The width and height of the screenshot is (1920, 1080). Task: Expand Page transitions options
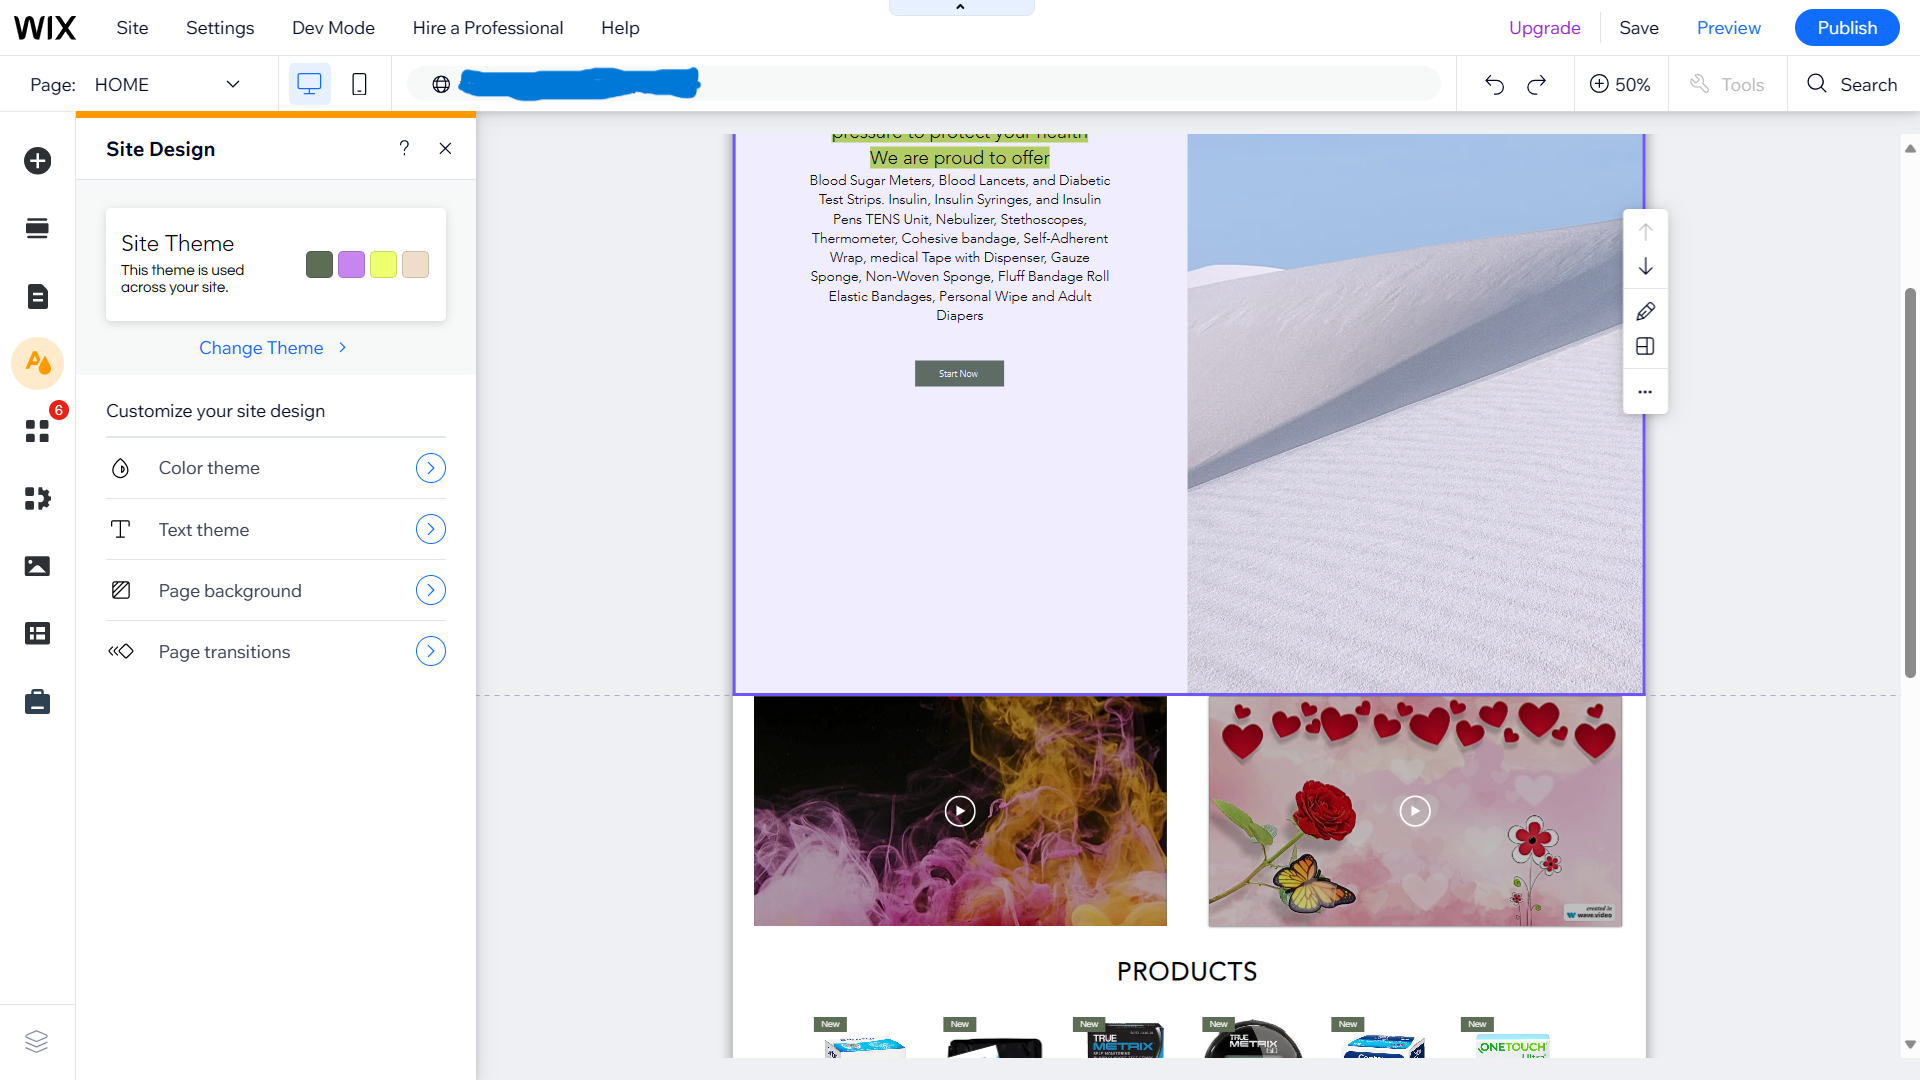tap(430, 652)
